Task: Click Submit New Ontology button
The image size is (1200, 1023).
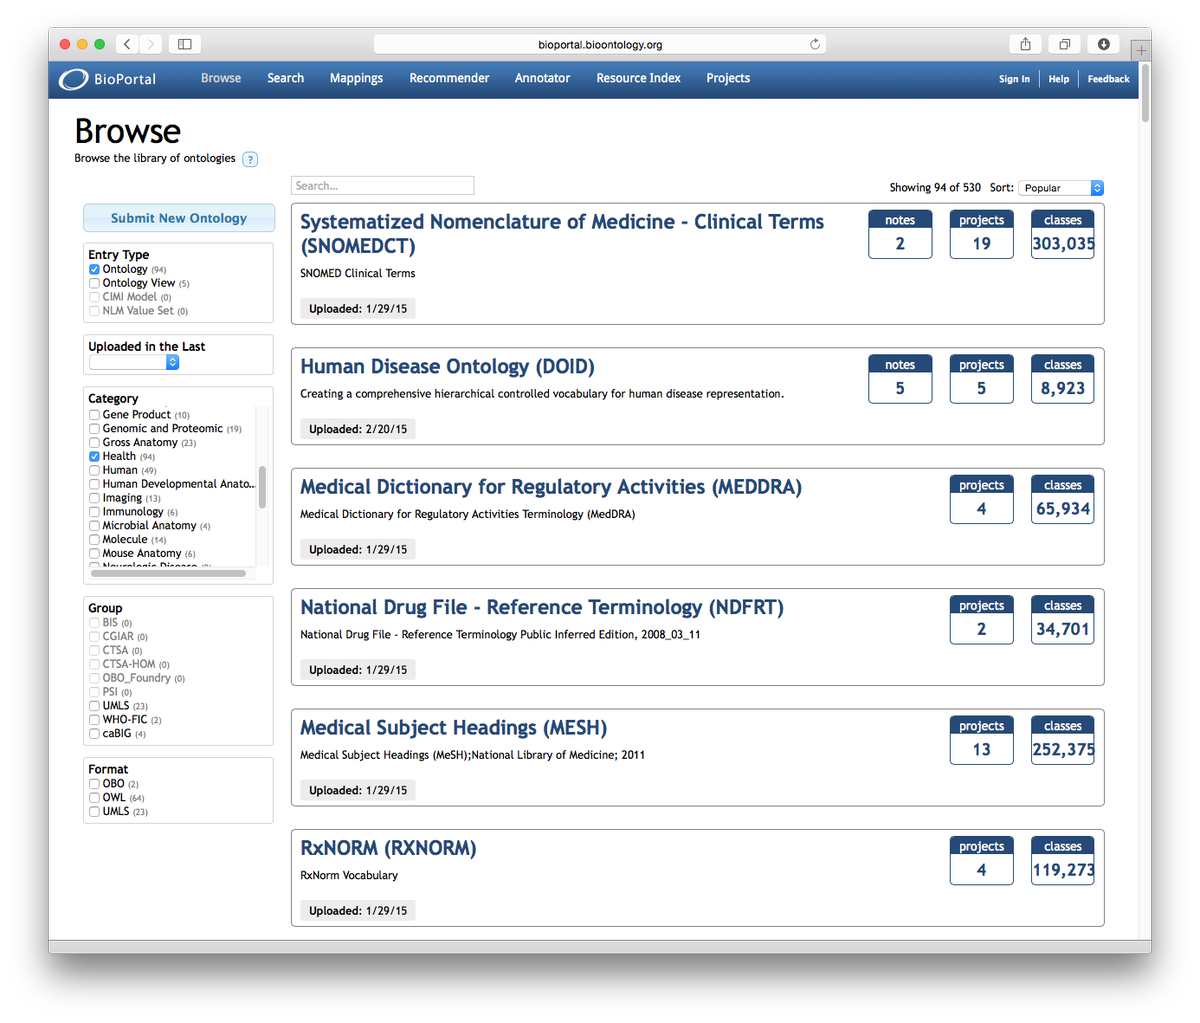Action: pyautogui.click(x=179, y=218)
